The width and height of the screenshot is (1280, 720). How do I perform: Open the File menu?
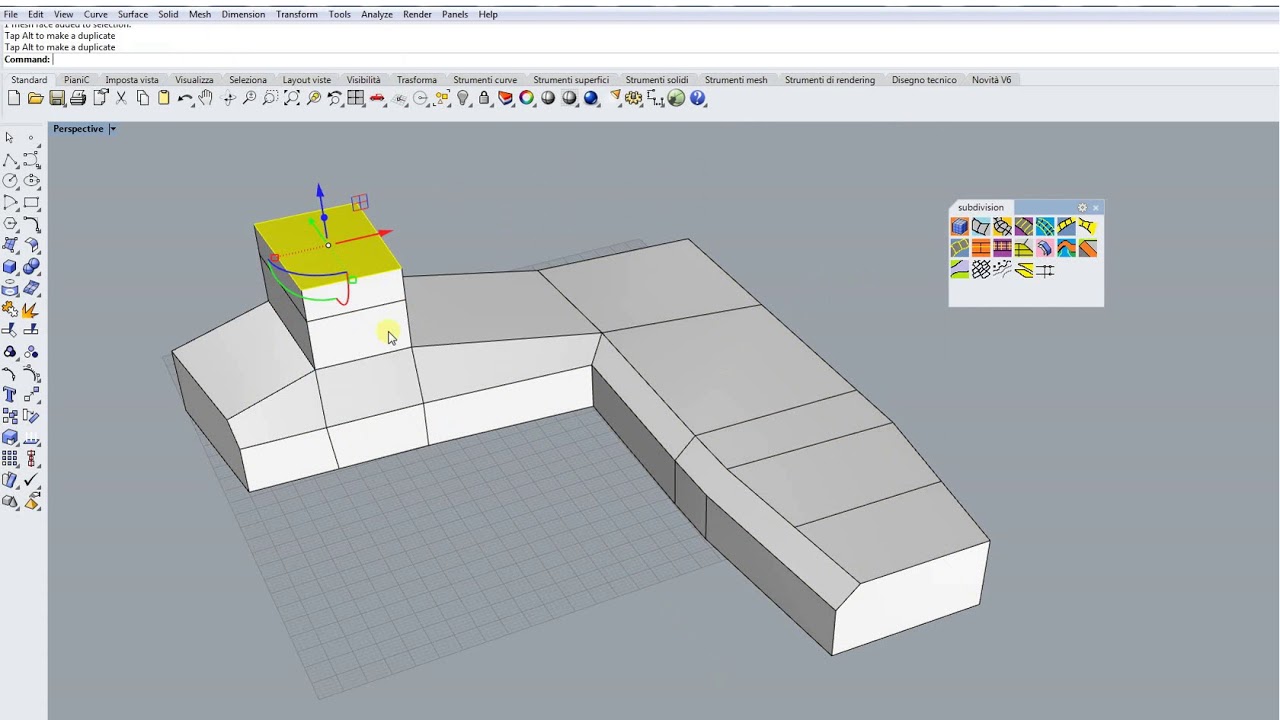pos(11,14)
